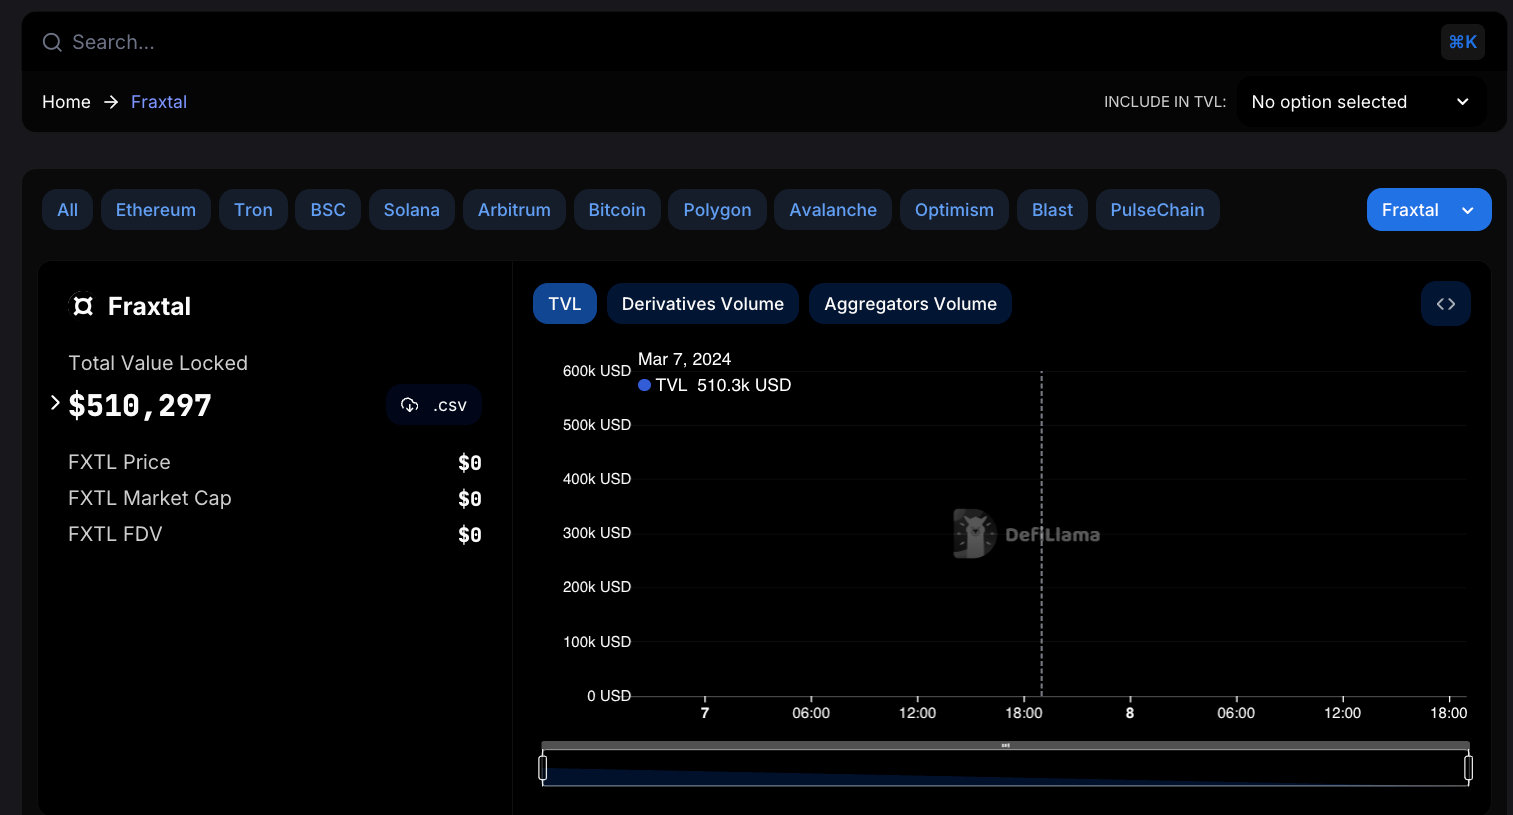
Task: Open the PulseChain chain link
Action: [1157, 210]
